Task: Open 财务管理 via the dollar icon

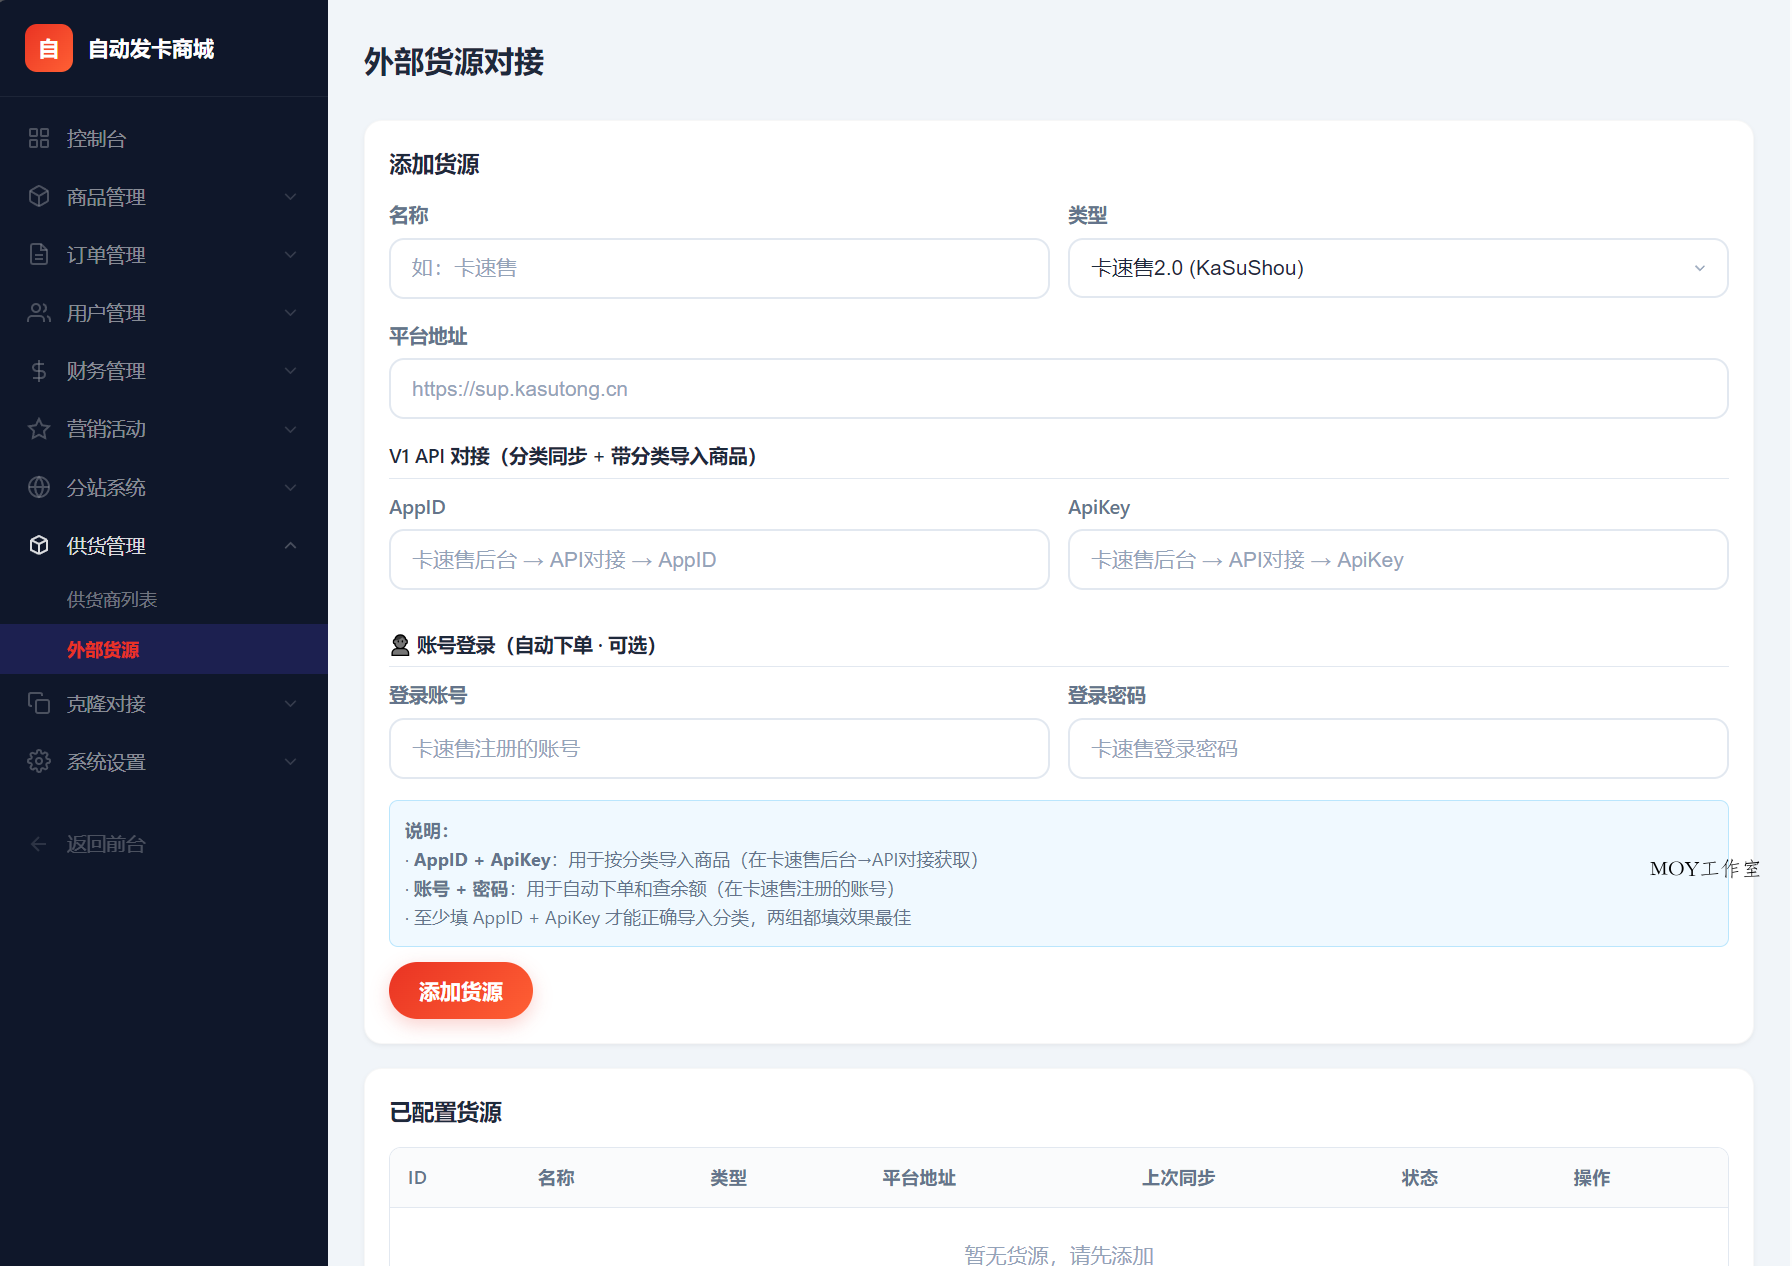Action: pyautogui.click(x=39, y=370)
